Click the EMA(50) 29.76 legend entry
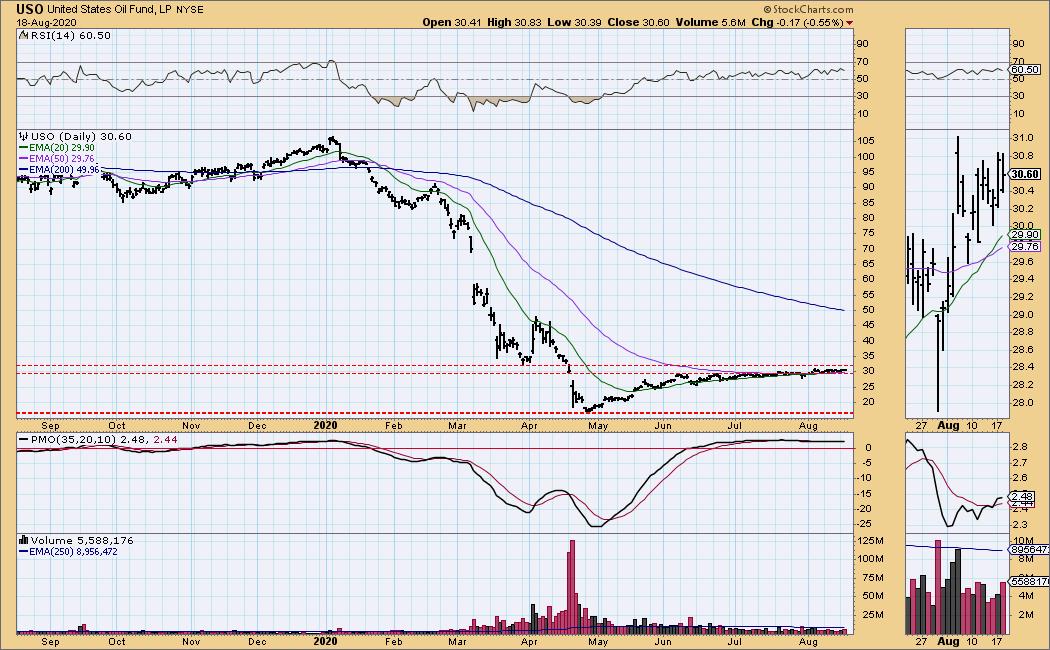This screenshot has height=650, width=1050. click(x=62, y=159)
